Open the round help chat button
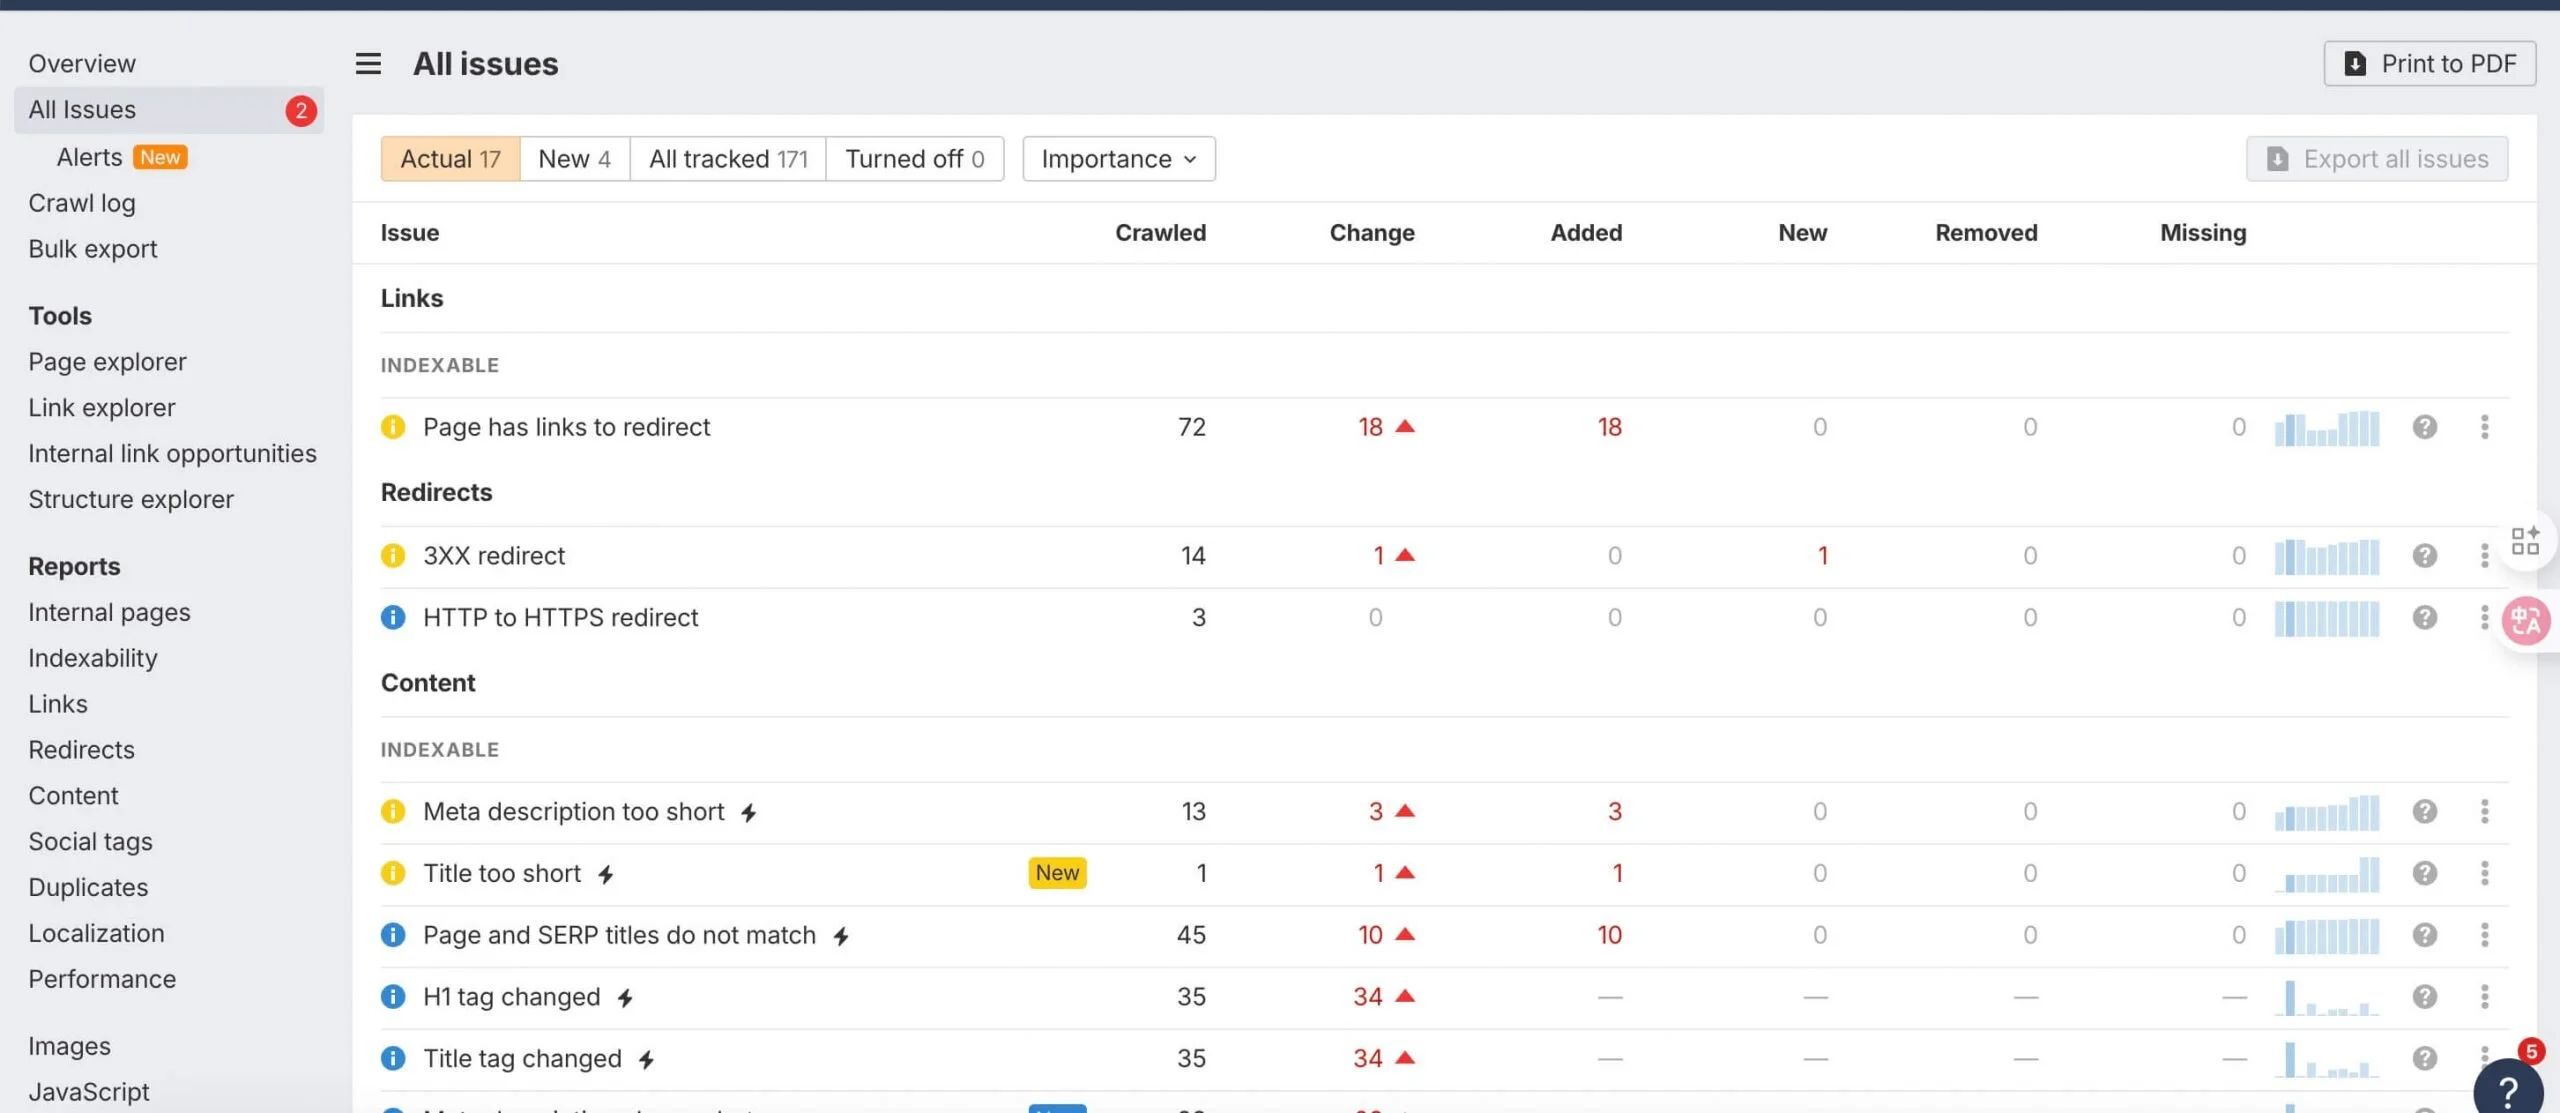The height and width of the screenshot is (1113, 2560). click(x=2507, y=1090)
